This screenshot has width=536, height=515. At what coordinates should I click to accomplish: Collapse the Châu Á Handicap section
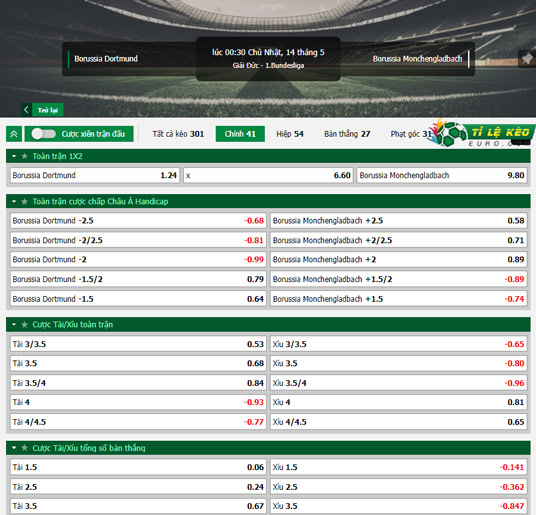tap(14, 201)
